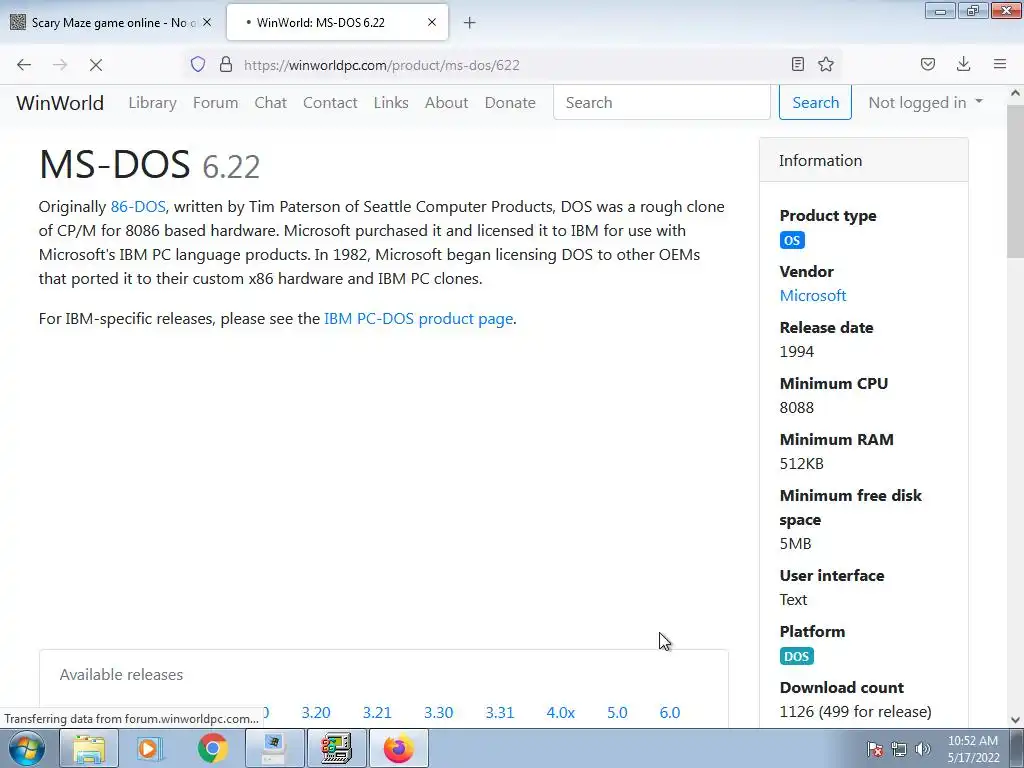
Task: Toggle reader view icon
Action: pos(797,64)
